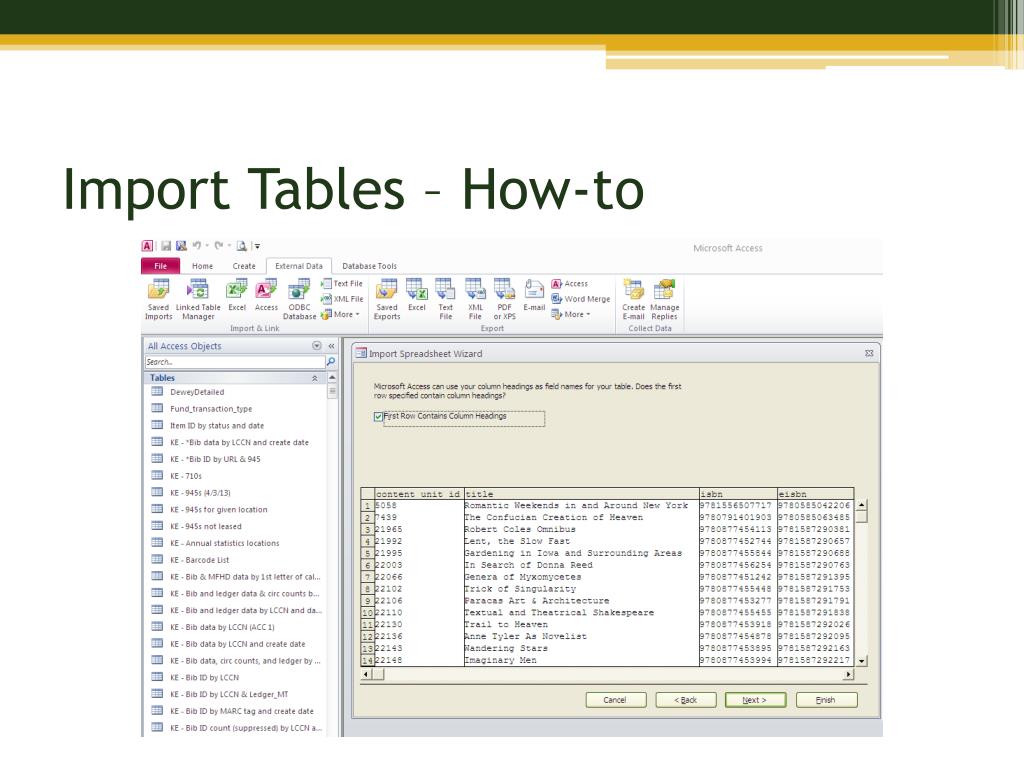Choose Word Merge export

[x=581, y=299]
